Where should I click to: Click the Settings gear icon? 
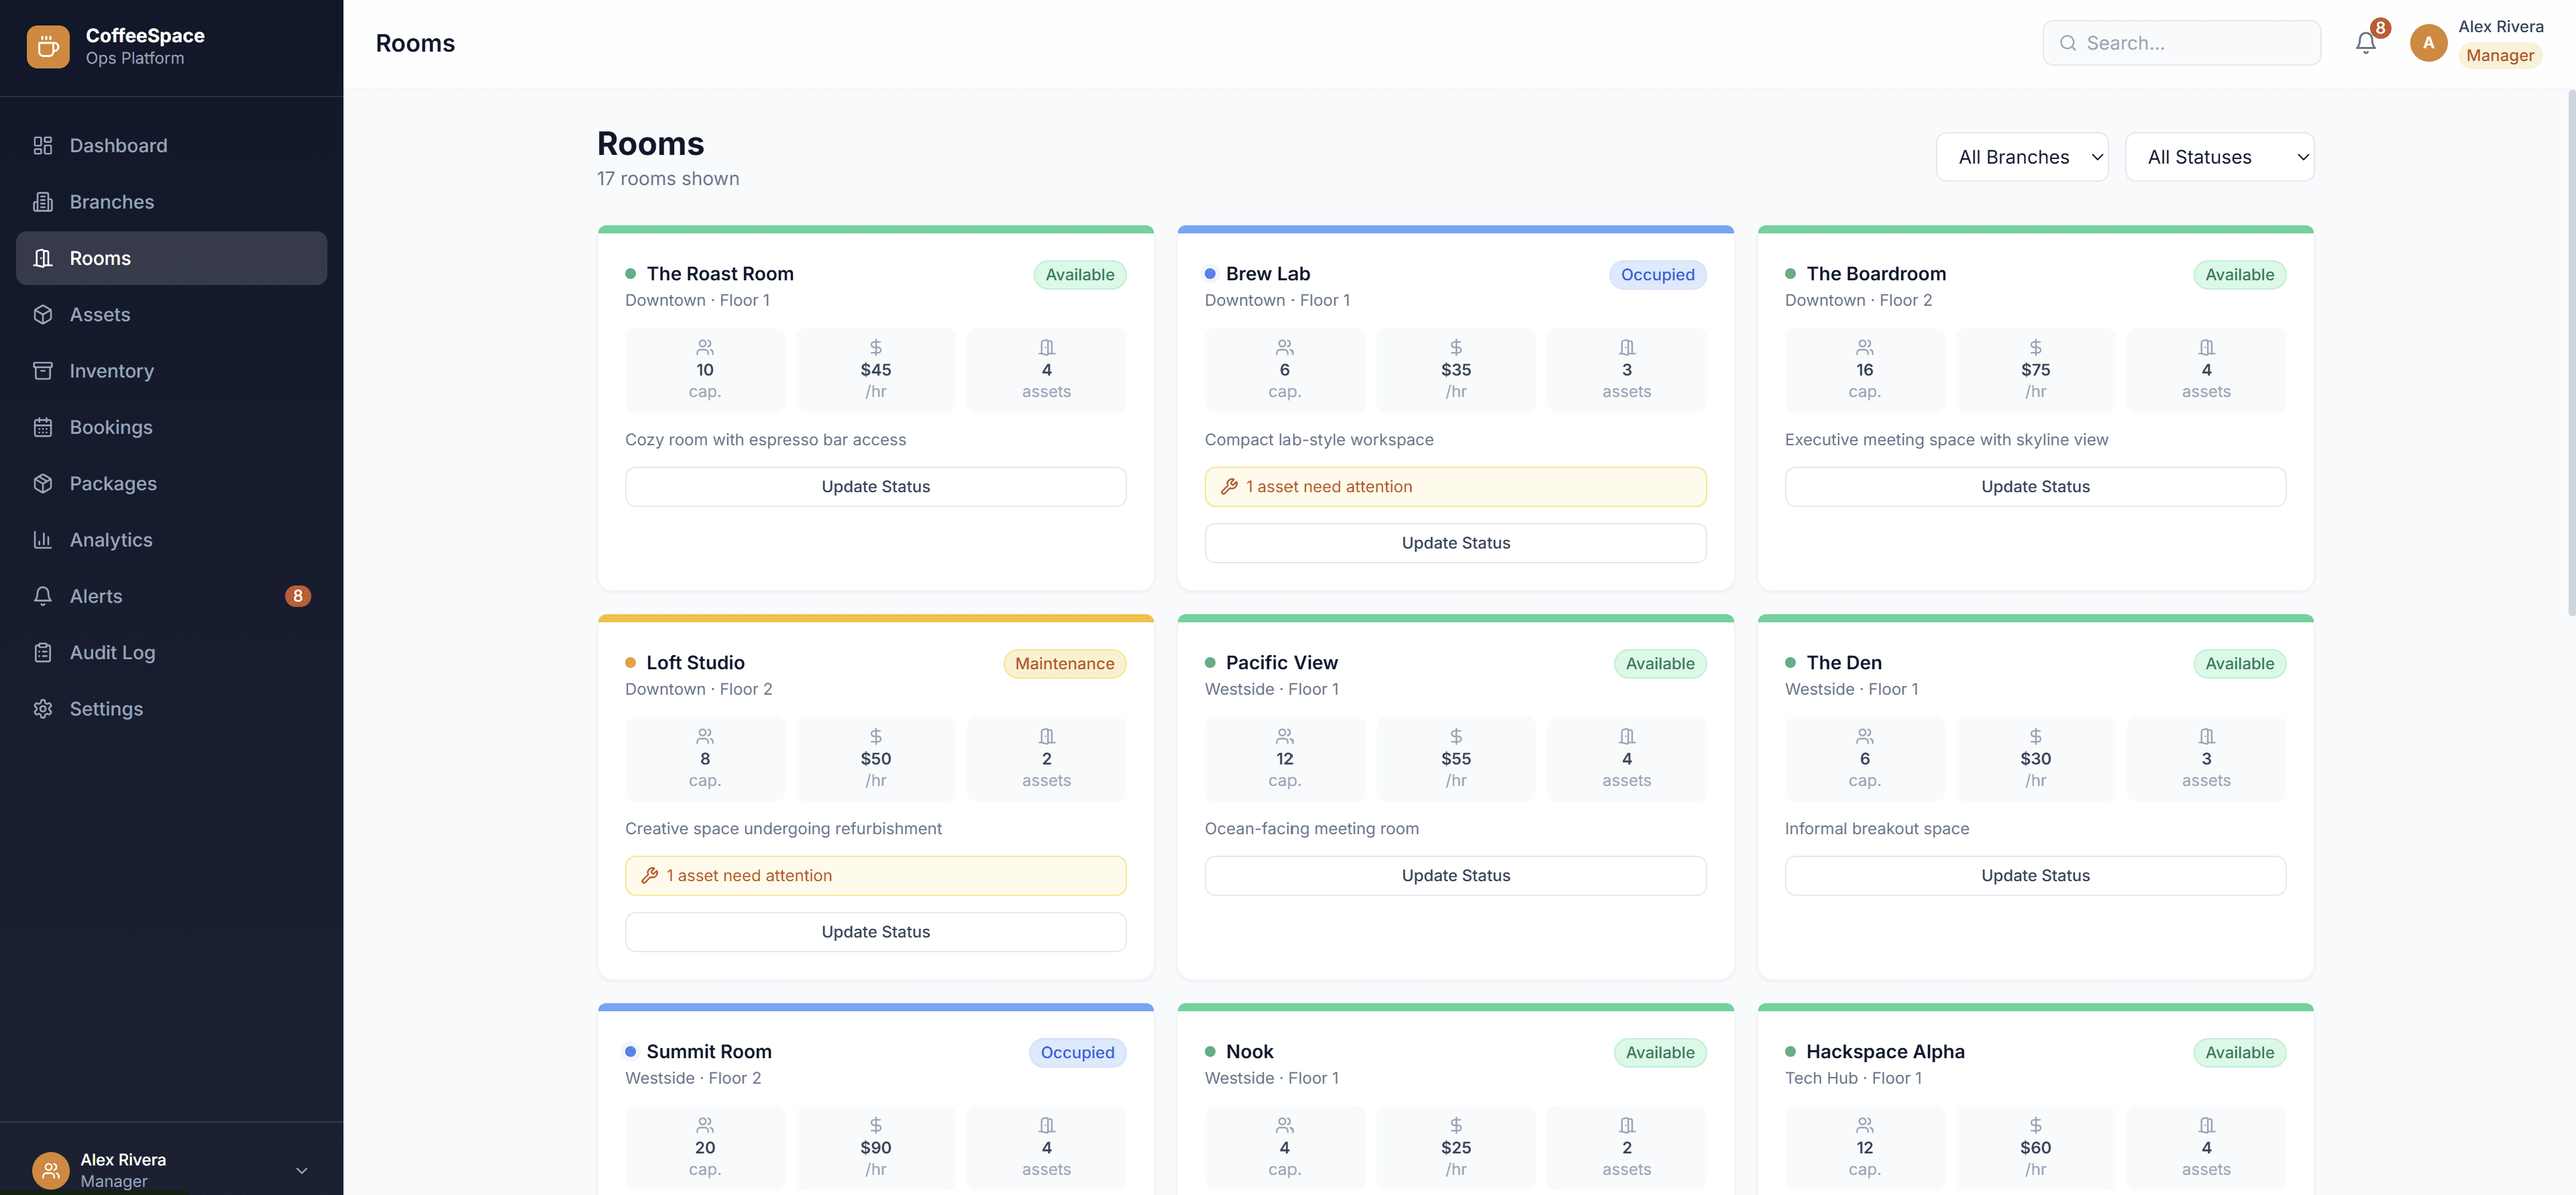(x=42, y=709)
